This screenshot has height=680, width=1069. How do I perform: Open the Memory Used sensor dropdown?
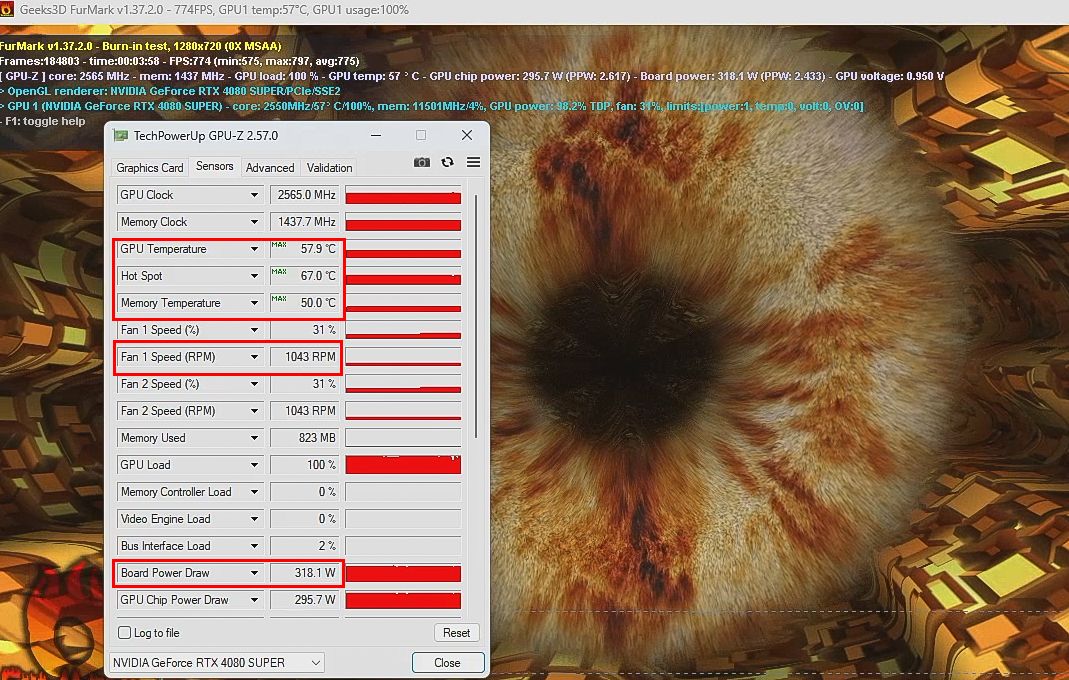[254, 438]
